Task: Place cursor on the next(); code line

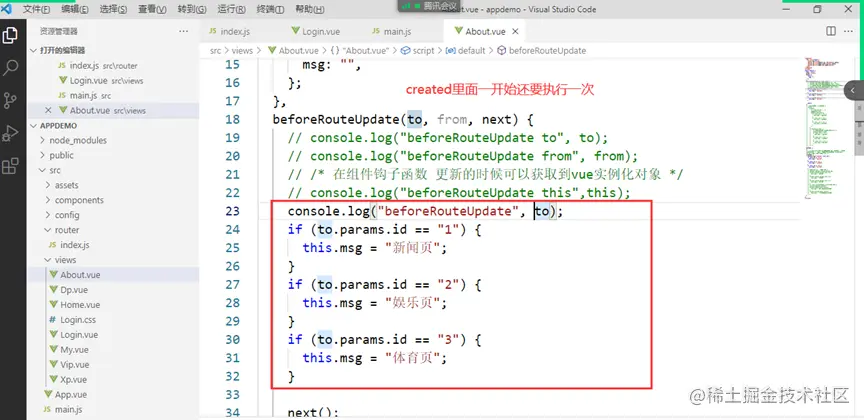Action: (x=313, y=413)
